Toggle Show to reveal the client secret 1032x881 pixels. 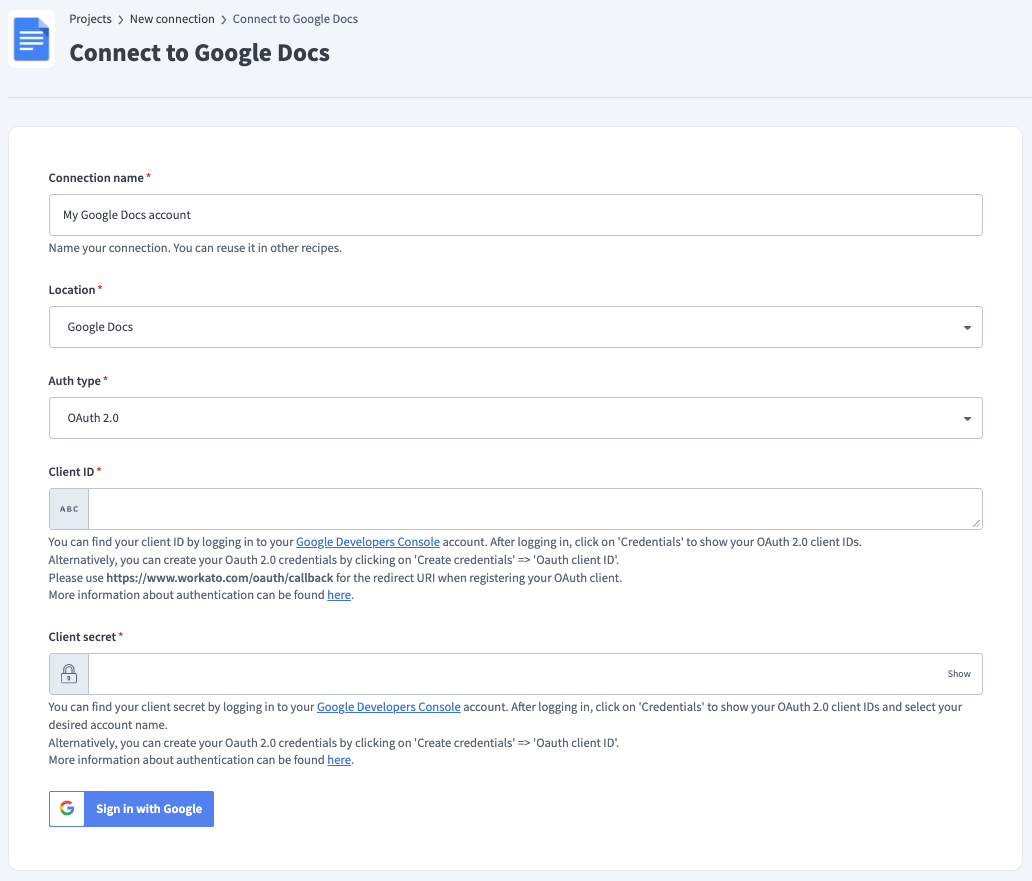point(959,673)
